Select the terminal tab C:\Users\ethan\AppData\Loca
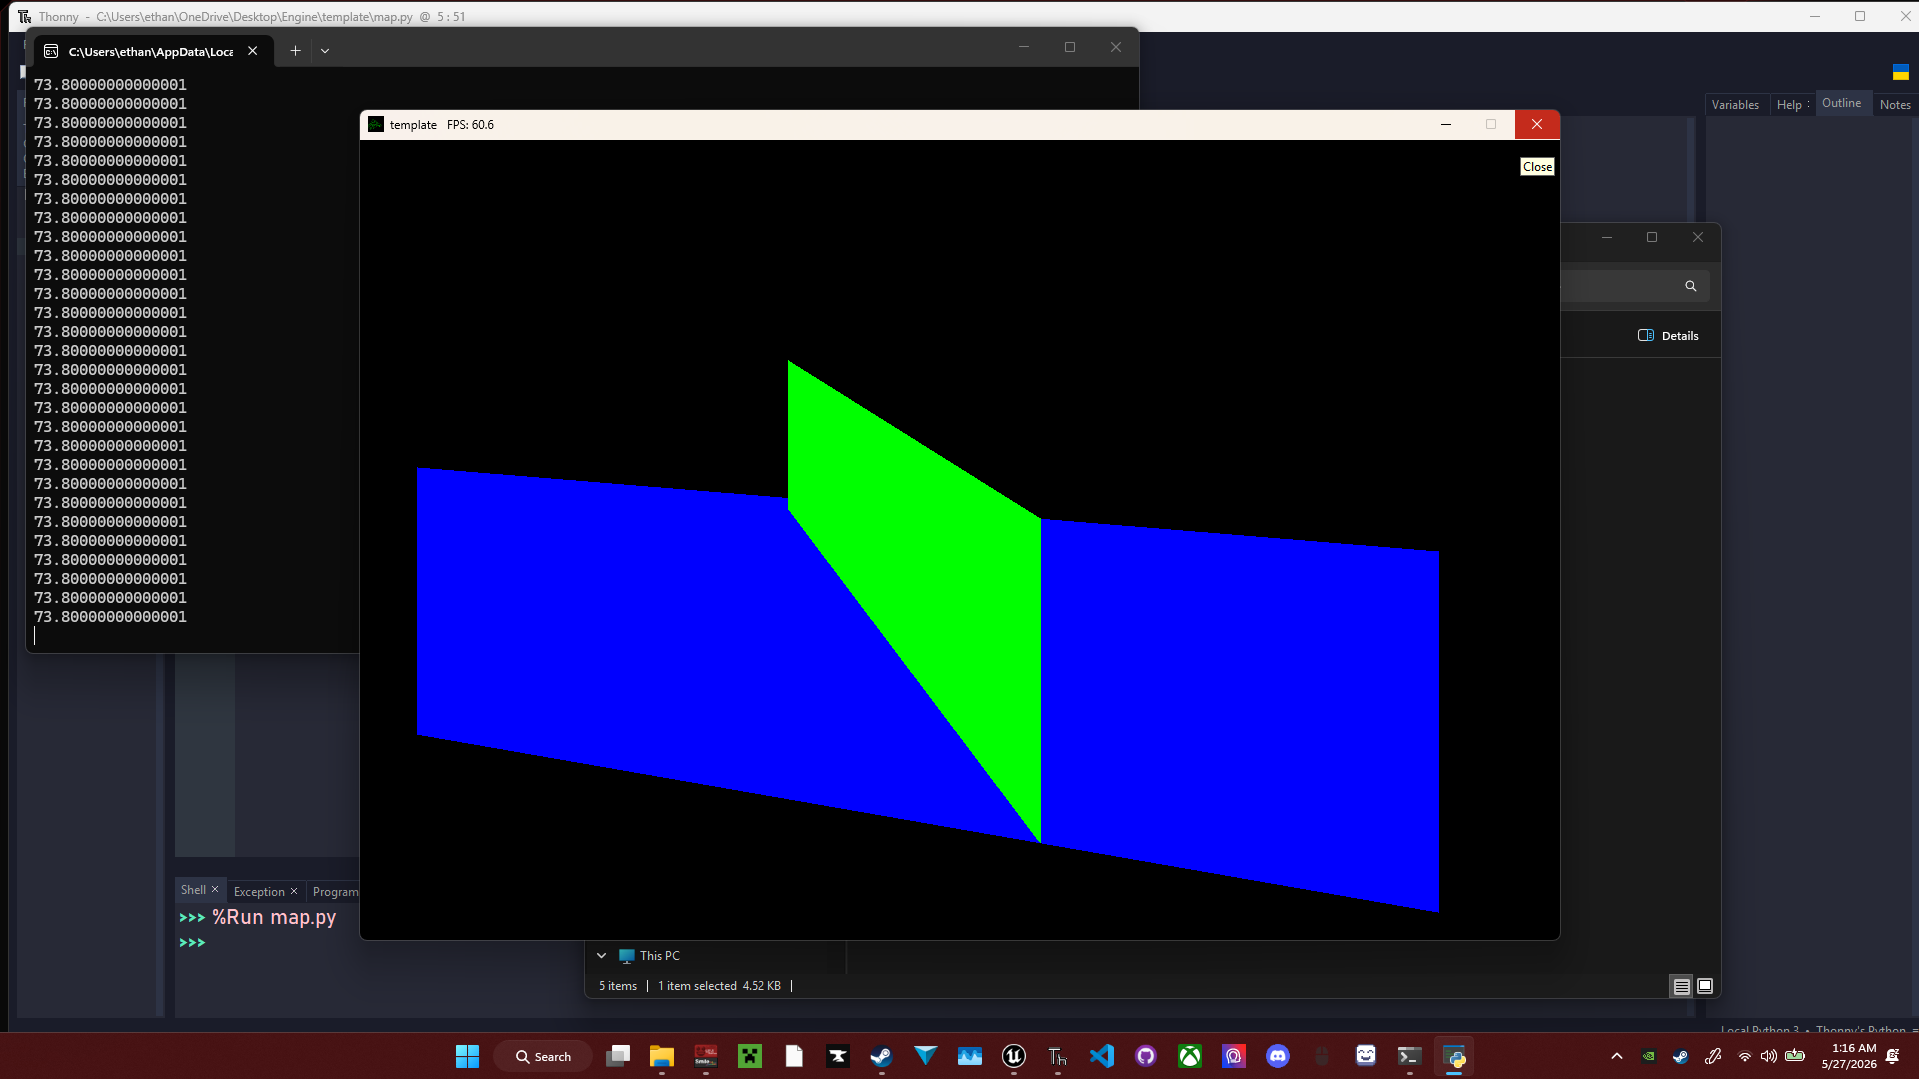Viewport: 1919px width, 1079px height. coord(151,51)
